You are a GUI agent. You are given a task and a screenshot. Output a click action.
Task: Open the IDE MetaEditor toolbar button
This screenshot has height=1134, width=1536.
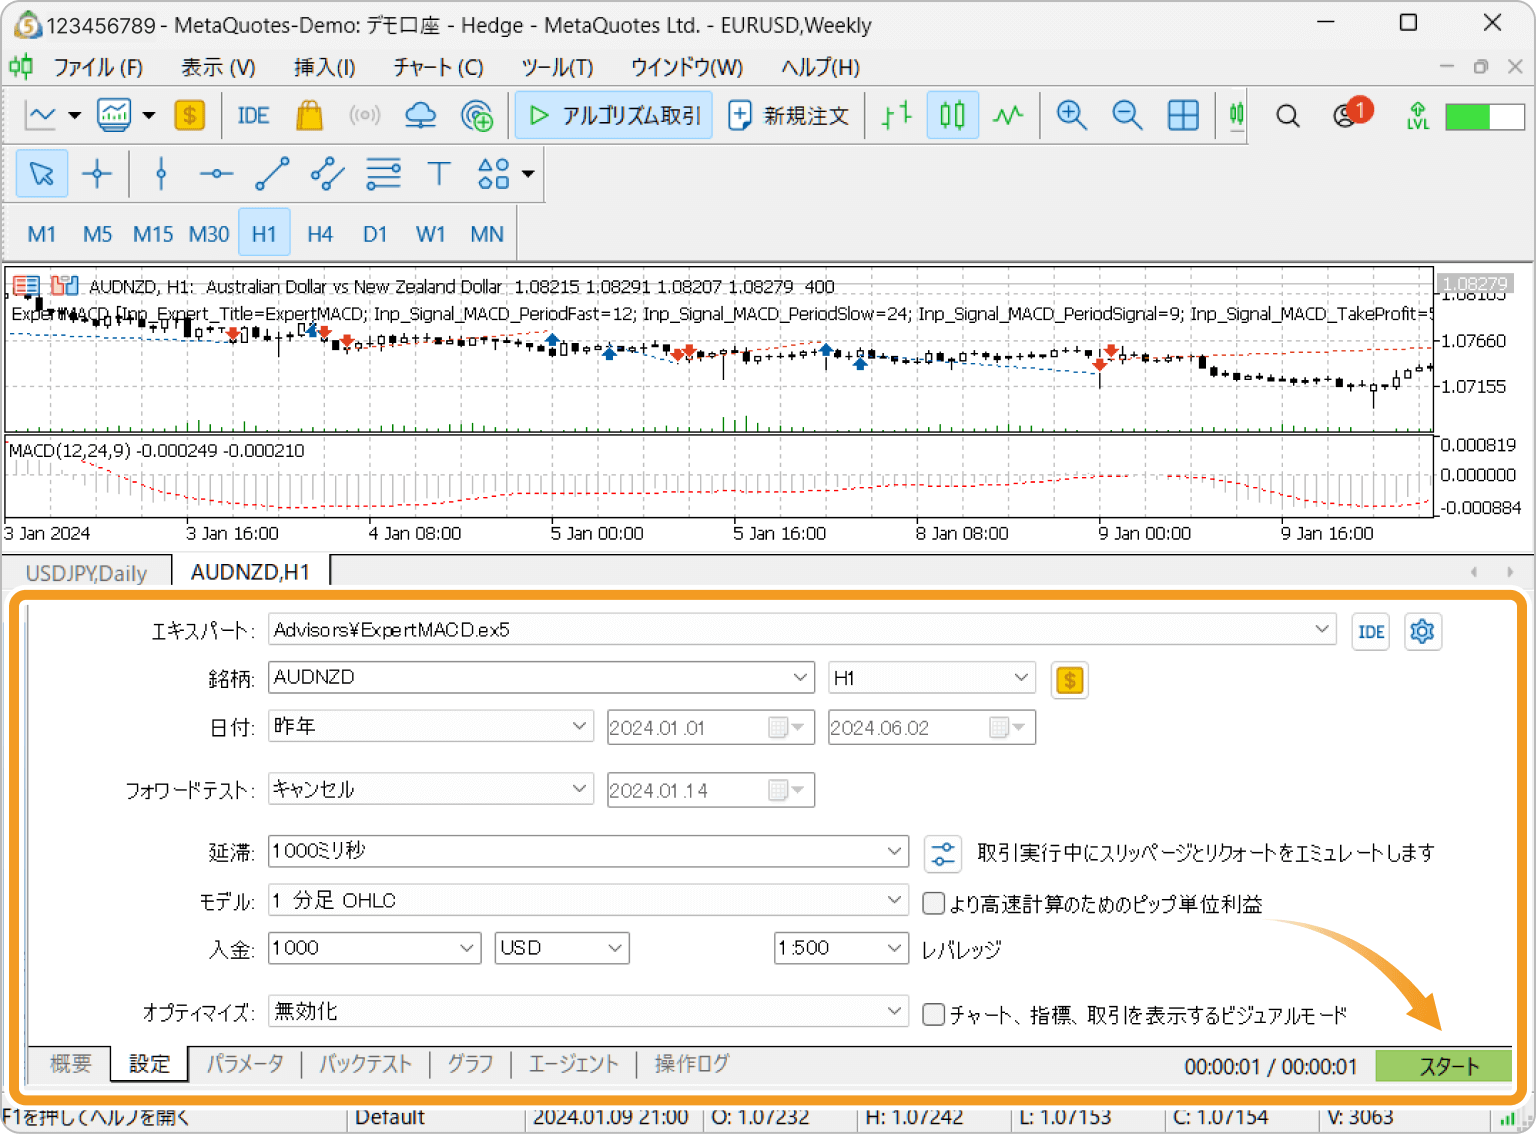coord(253,115)
